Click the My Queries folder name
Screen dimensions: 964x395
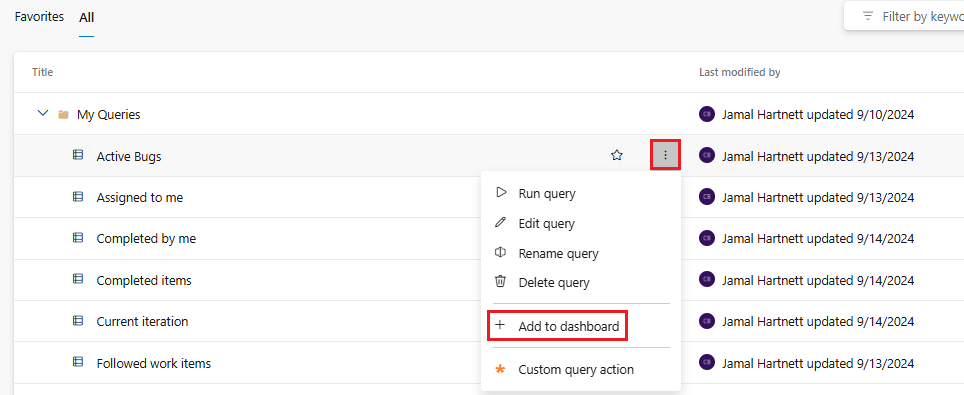click(x=108, y=114)
